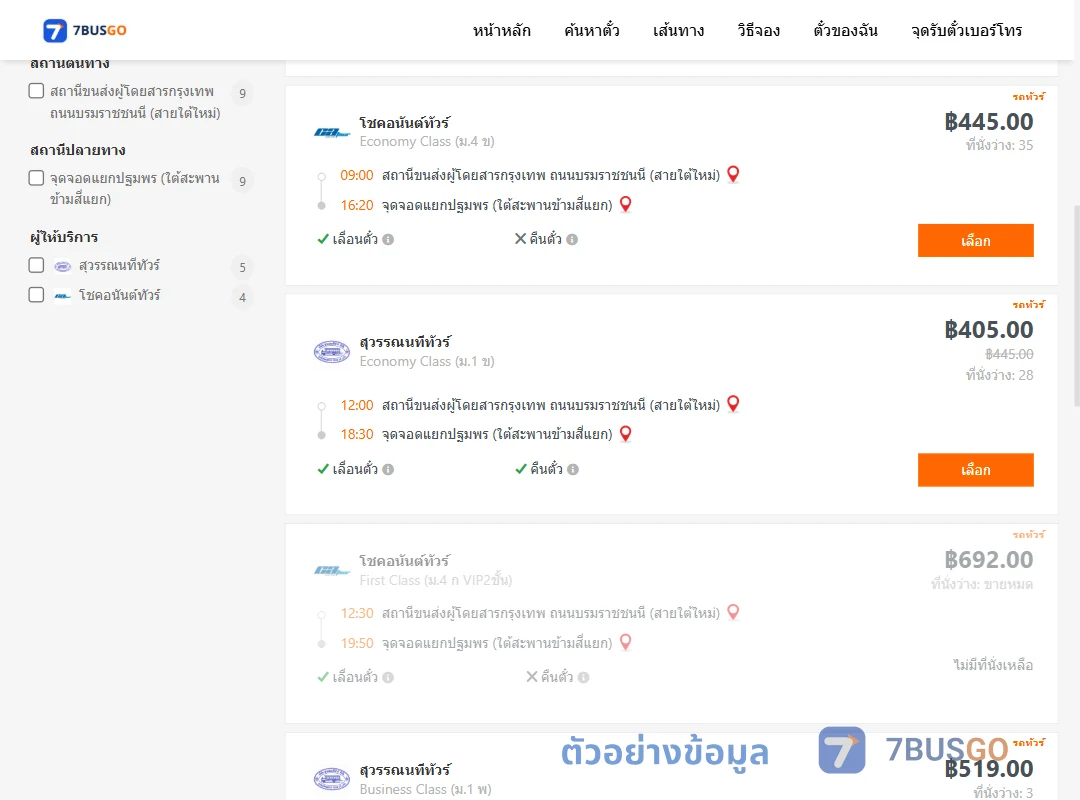Viewport: 1080px width, 800px height.
Task: Open ตั๋วของฉัน menu item
Action: tap(845, 30)
